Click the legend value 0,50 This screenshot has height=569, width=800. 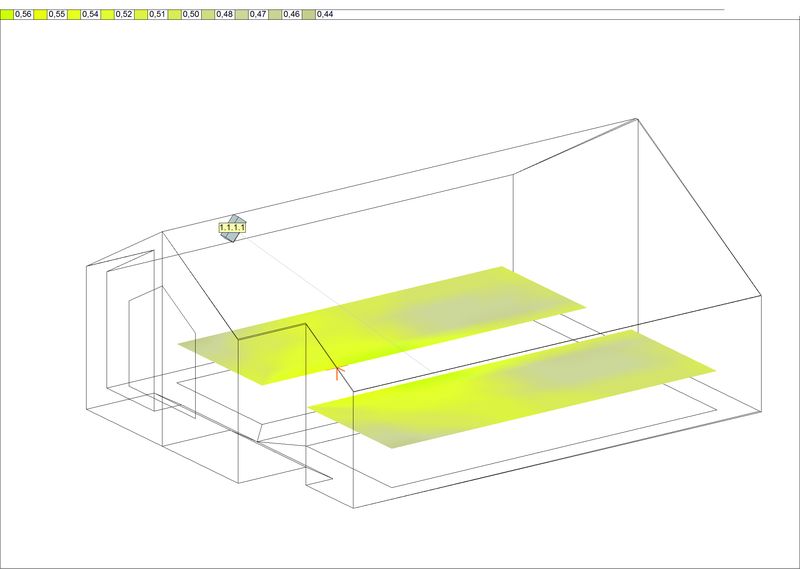(x=191, y=14)
